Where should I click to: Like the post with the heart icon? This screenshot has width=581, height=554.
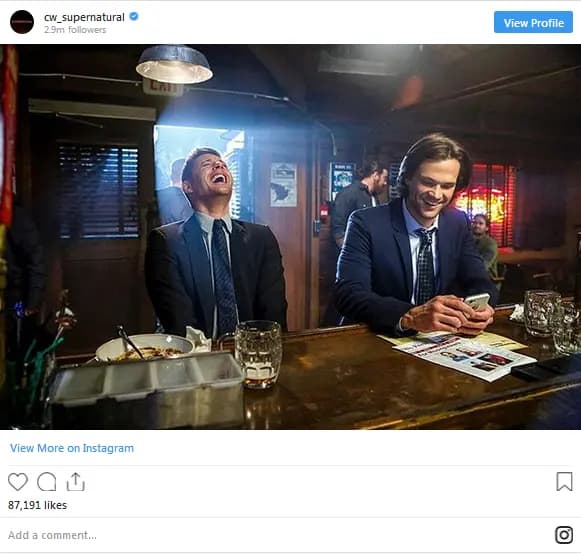[x=18, y=482]
